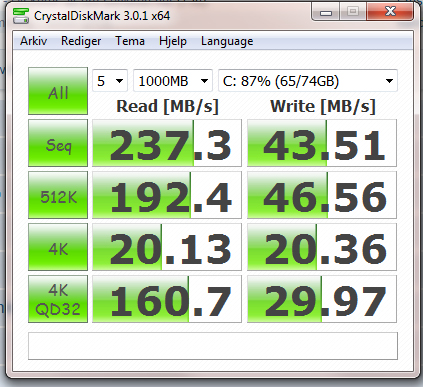The height and width of the screenshot is (387, 423).
Task: Click the 4K QD32 read result 160.7
Action: [x=167, y=299]
